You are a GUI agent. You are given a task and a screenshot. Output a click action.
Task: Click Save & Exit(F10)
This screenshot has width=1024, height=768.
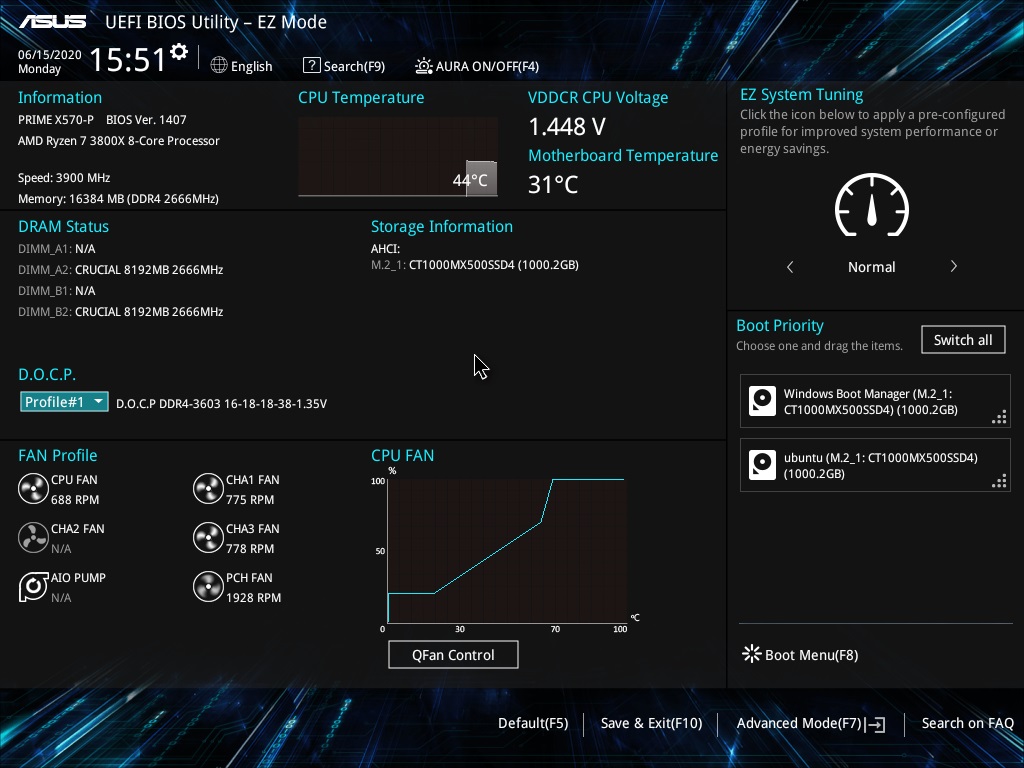[651, 723]
